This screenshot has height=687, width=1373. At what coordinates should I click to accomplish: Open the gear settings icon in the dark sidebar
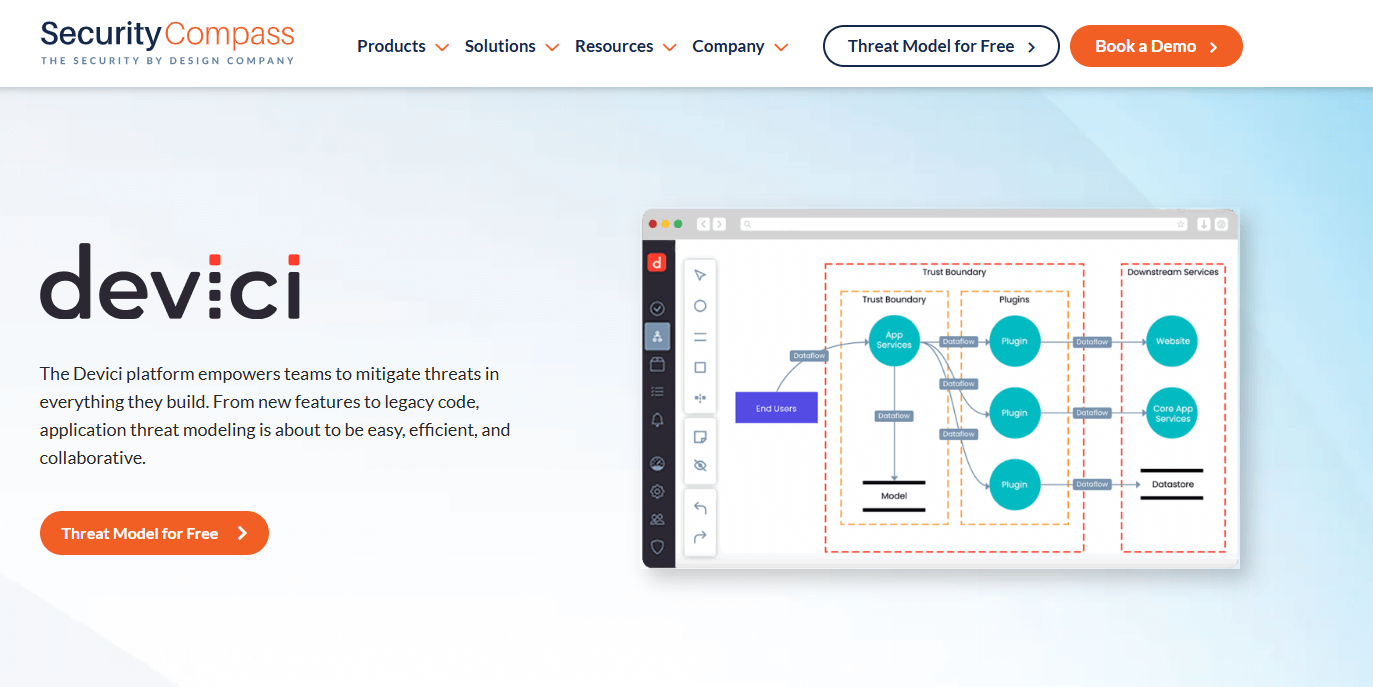658,491
